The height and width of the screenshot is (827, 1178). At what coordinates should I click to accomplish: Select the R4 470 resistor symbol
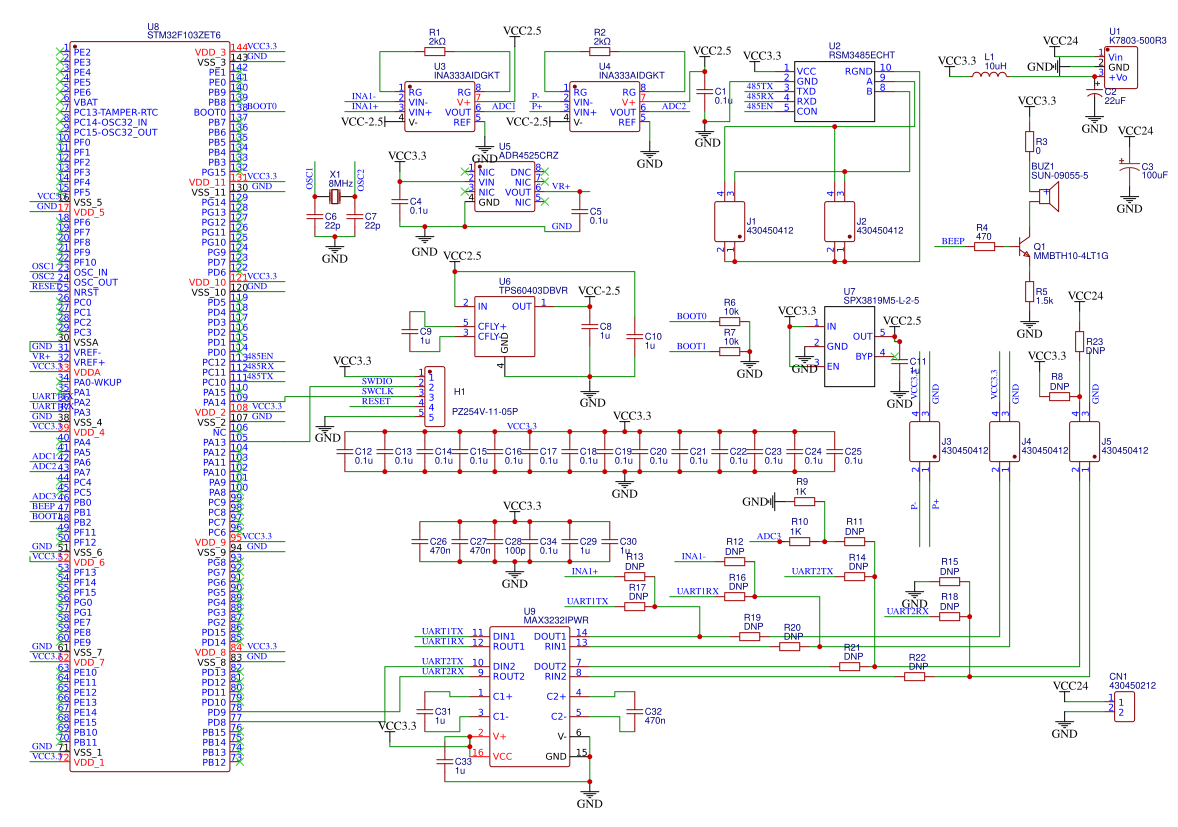point(984,246)
